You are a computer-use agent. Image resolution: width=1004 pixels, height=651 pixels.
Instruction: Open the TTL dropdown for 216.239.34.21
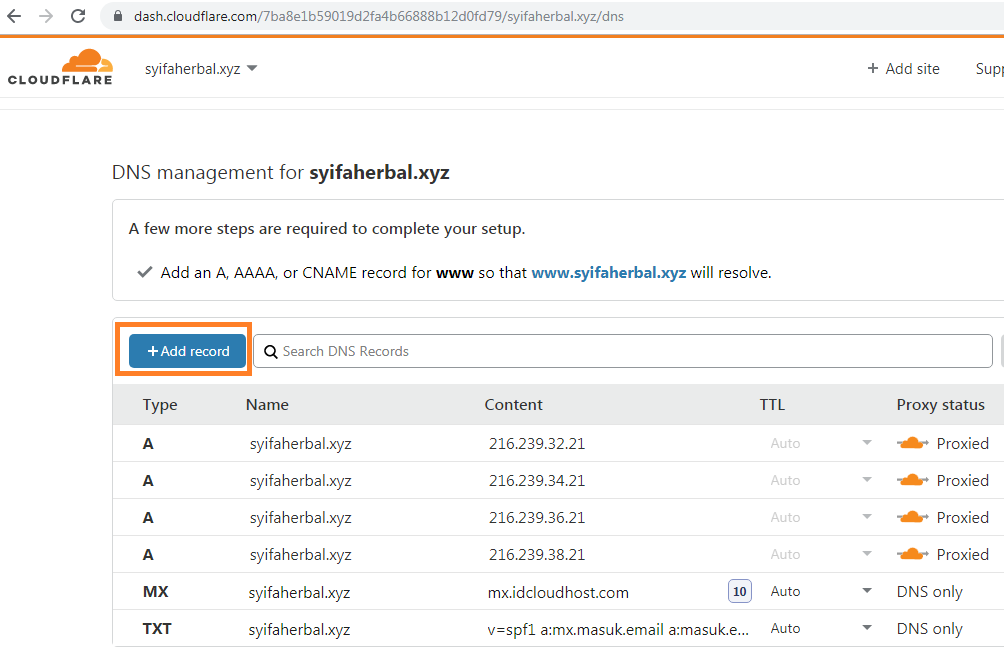coord(867,480)
